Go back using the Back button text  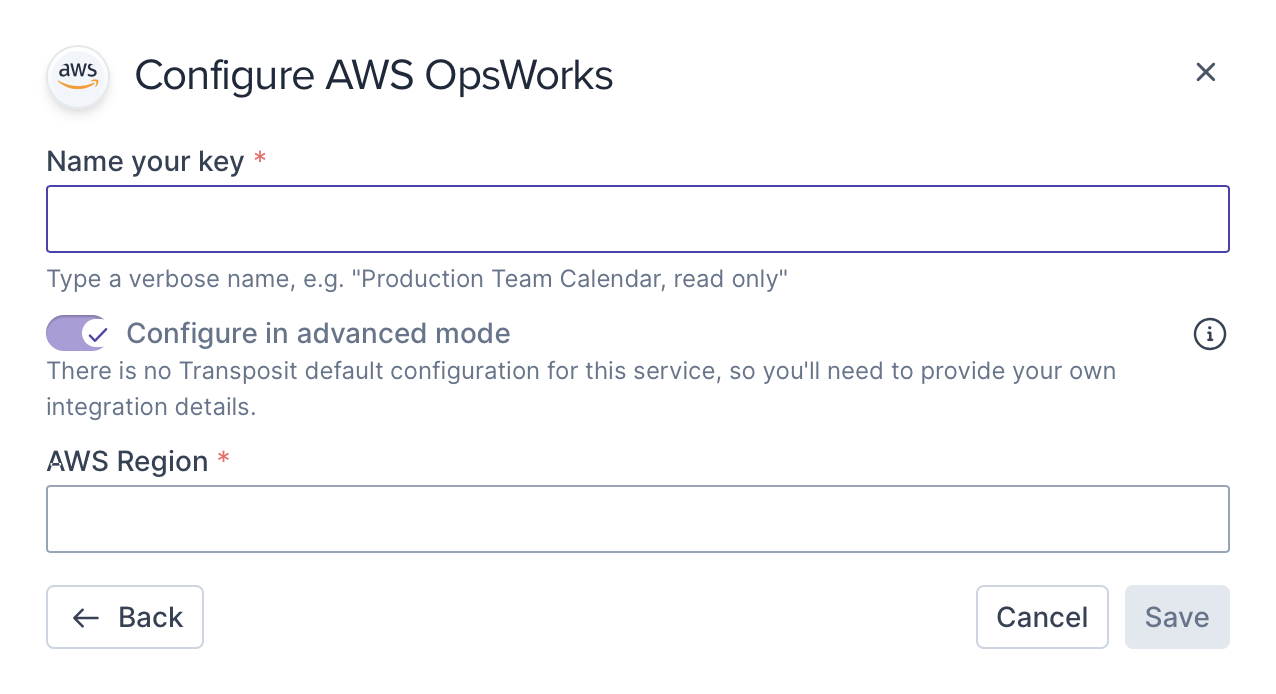[x=150, y=618]
